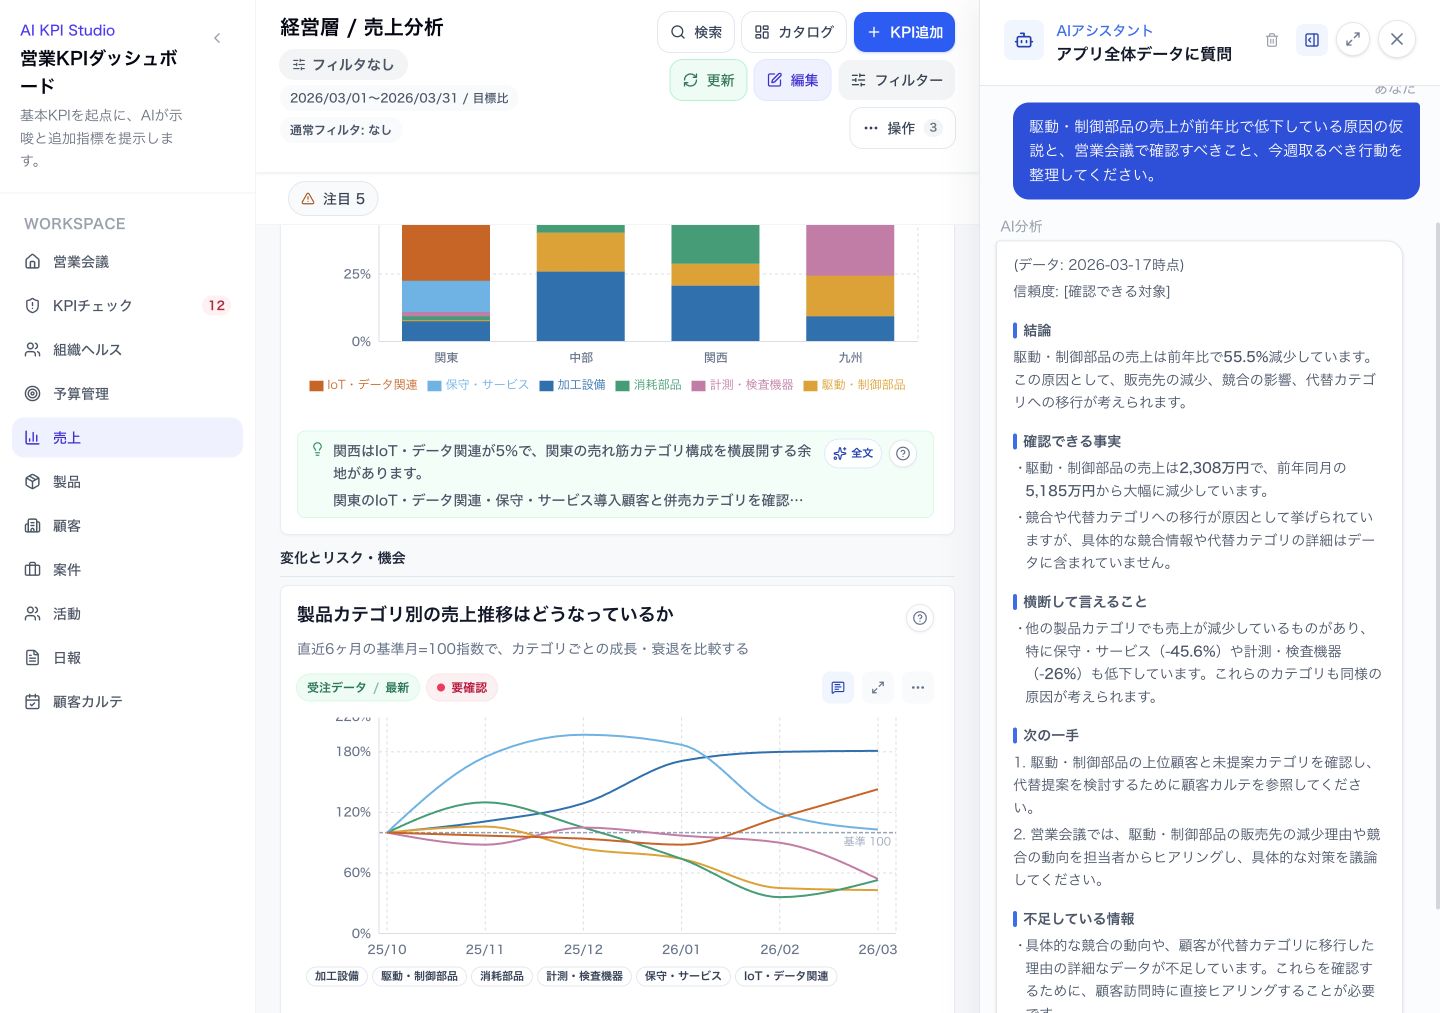
Task: Toggle 駆動・制御部品 legend entry in bar chart
Action: (855, 385)
